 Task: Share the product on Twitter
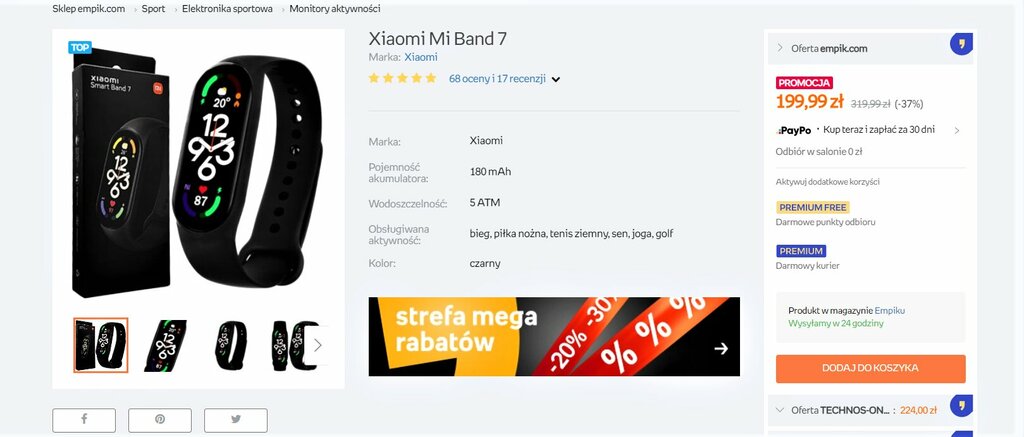coord(236,419)
